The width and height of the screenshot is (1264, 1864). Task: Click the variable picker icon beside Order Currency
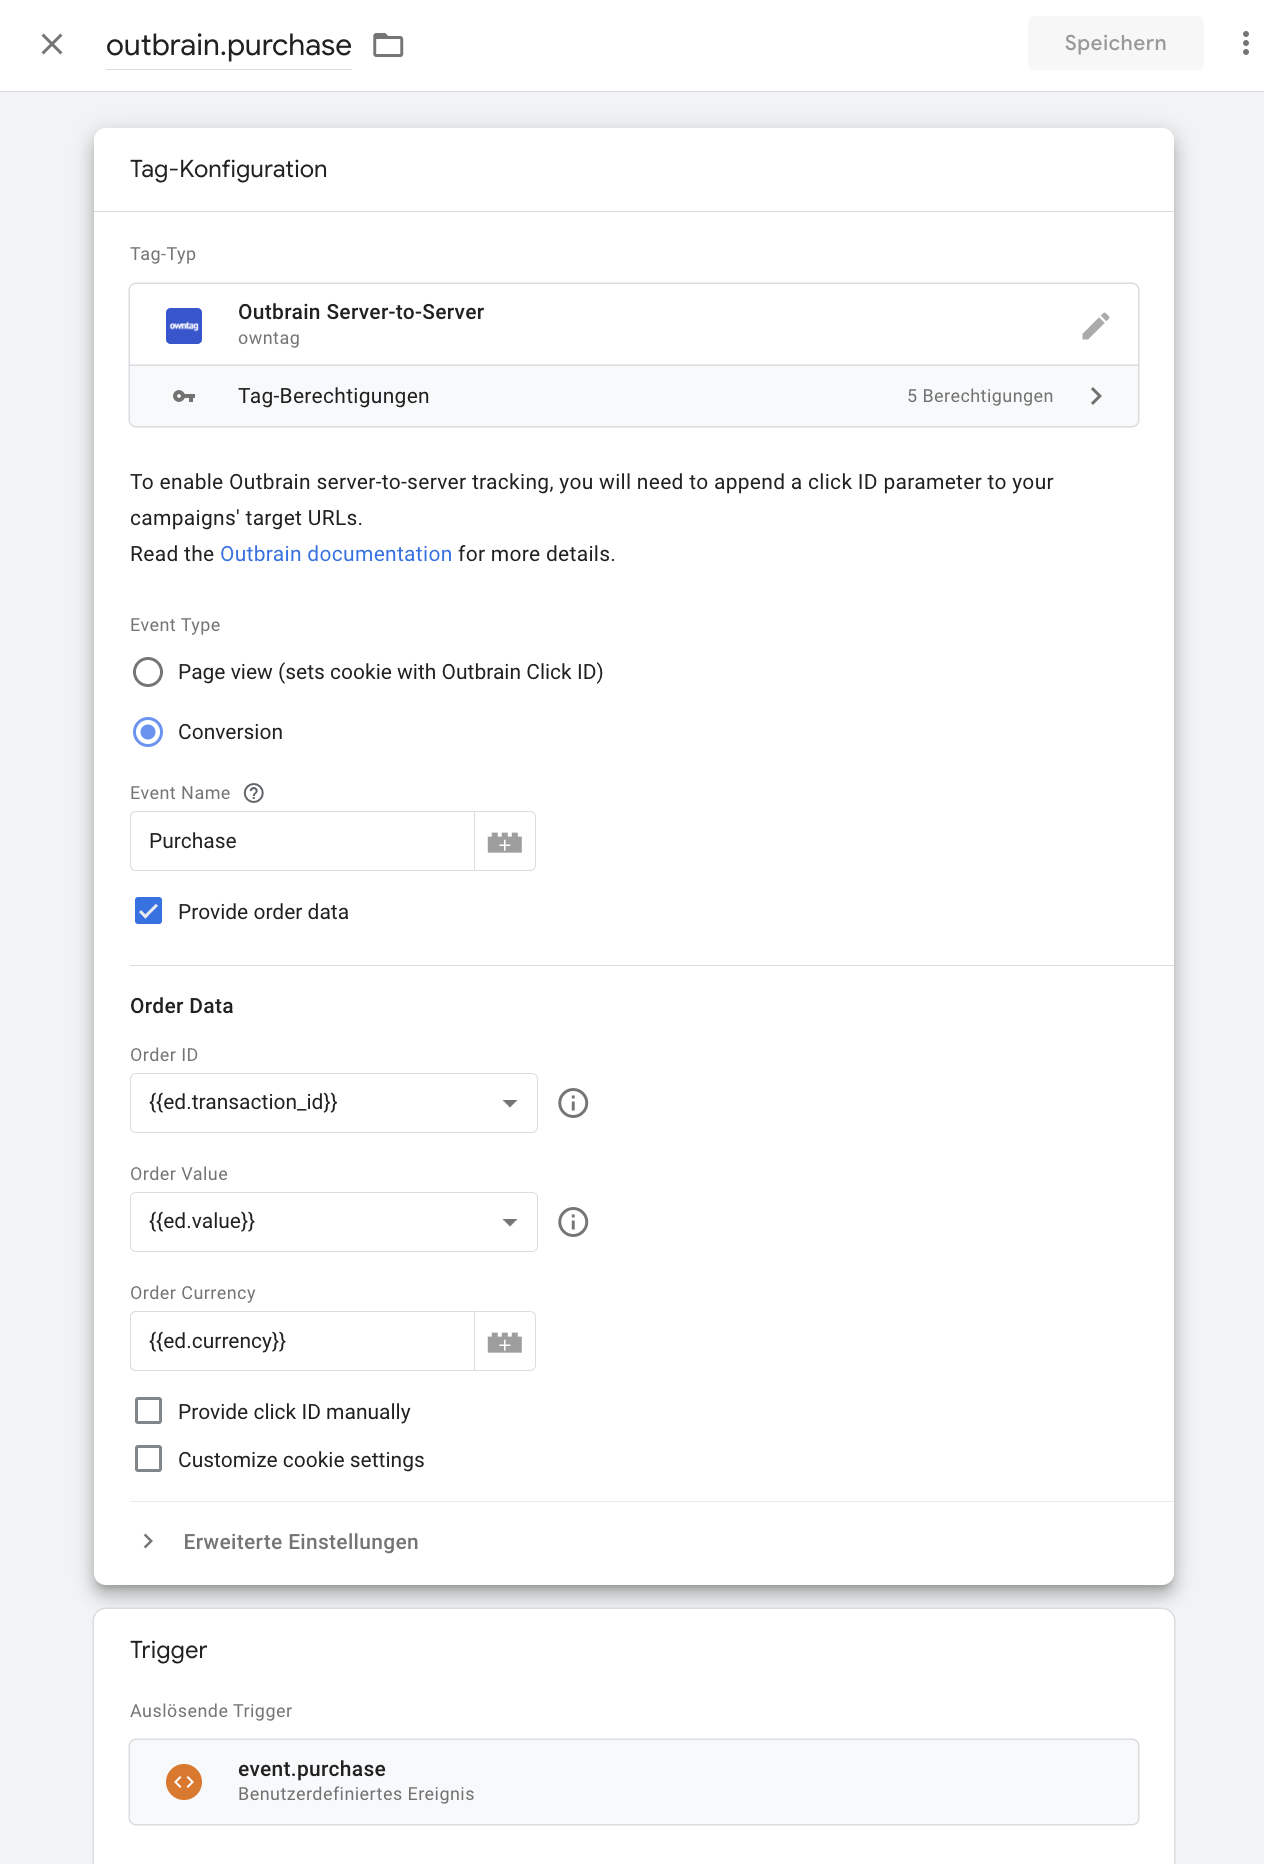pos(505,1342)
